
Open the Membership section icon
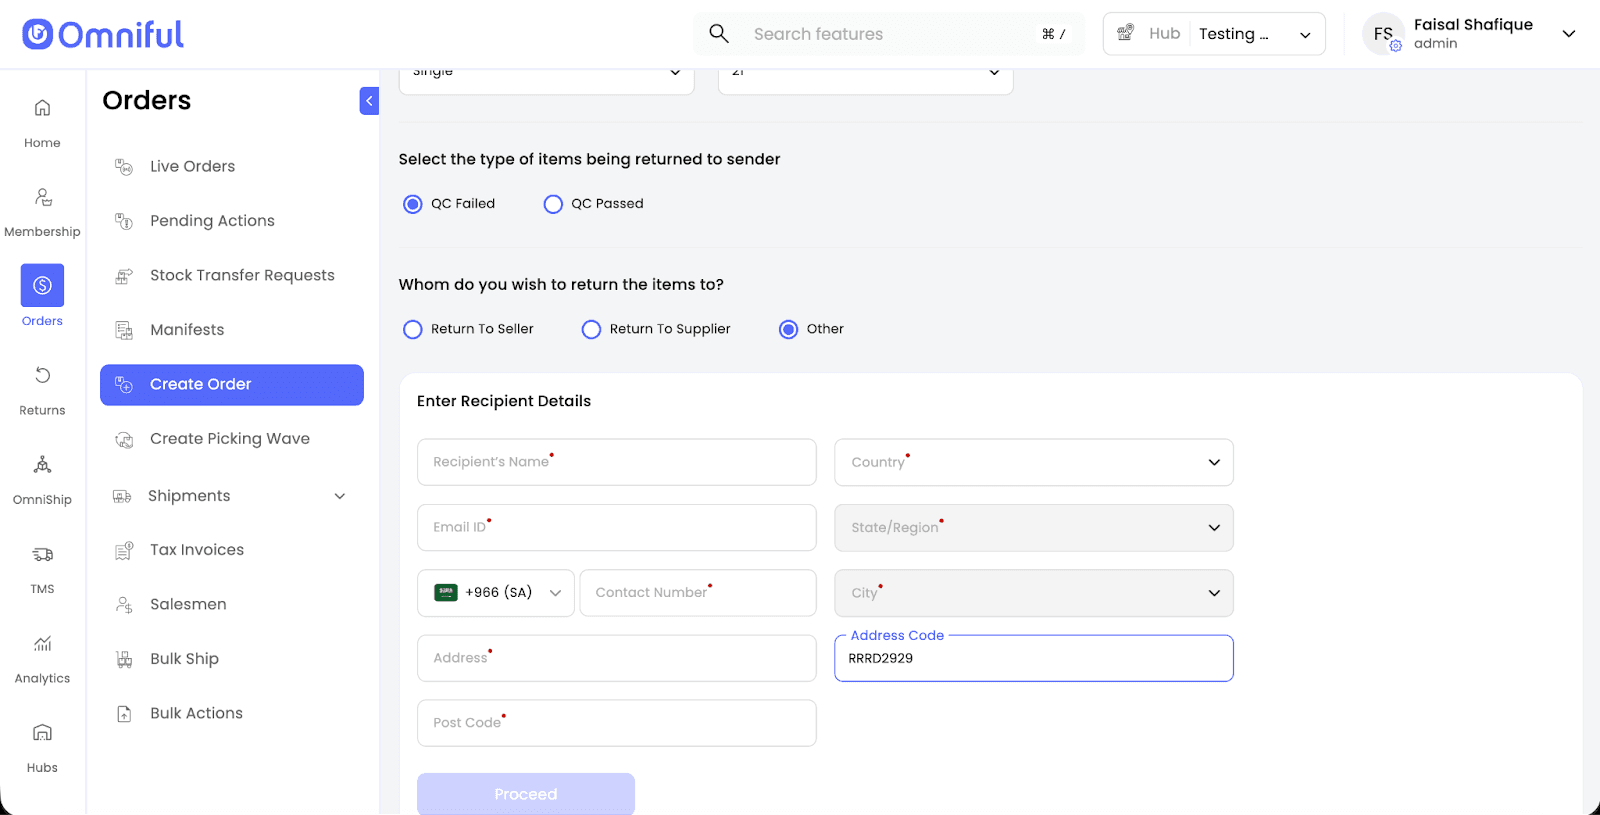42,197
